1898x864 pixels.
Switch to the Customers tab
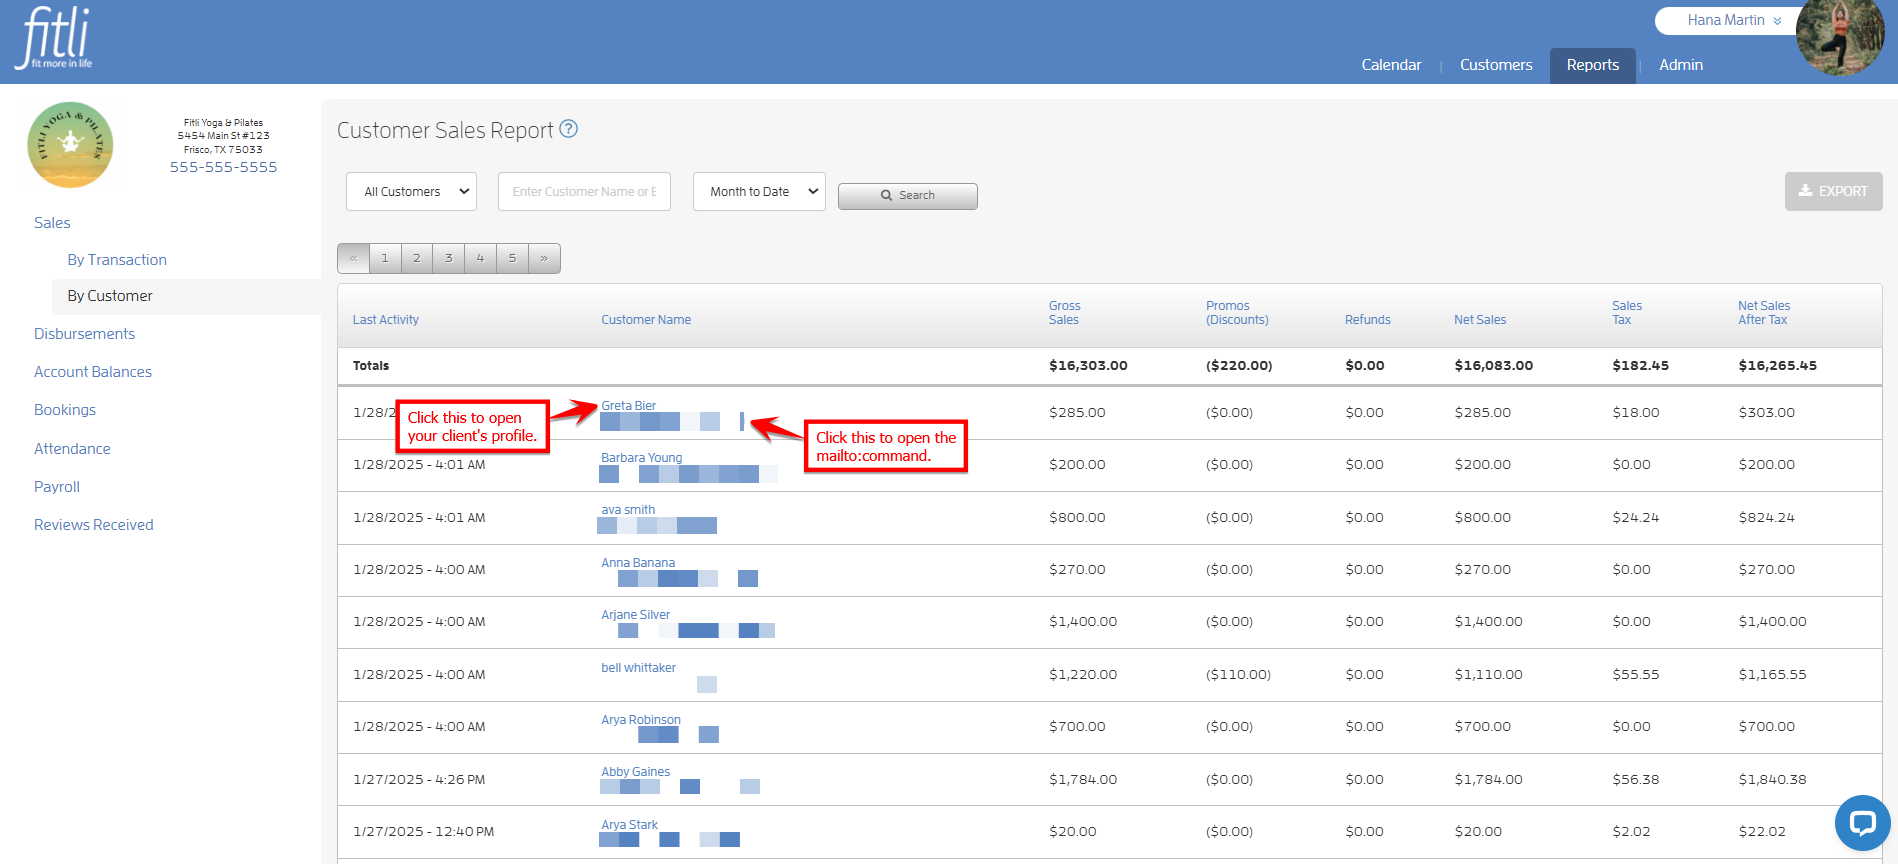click(1496, 65)
